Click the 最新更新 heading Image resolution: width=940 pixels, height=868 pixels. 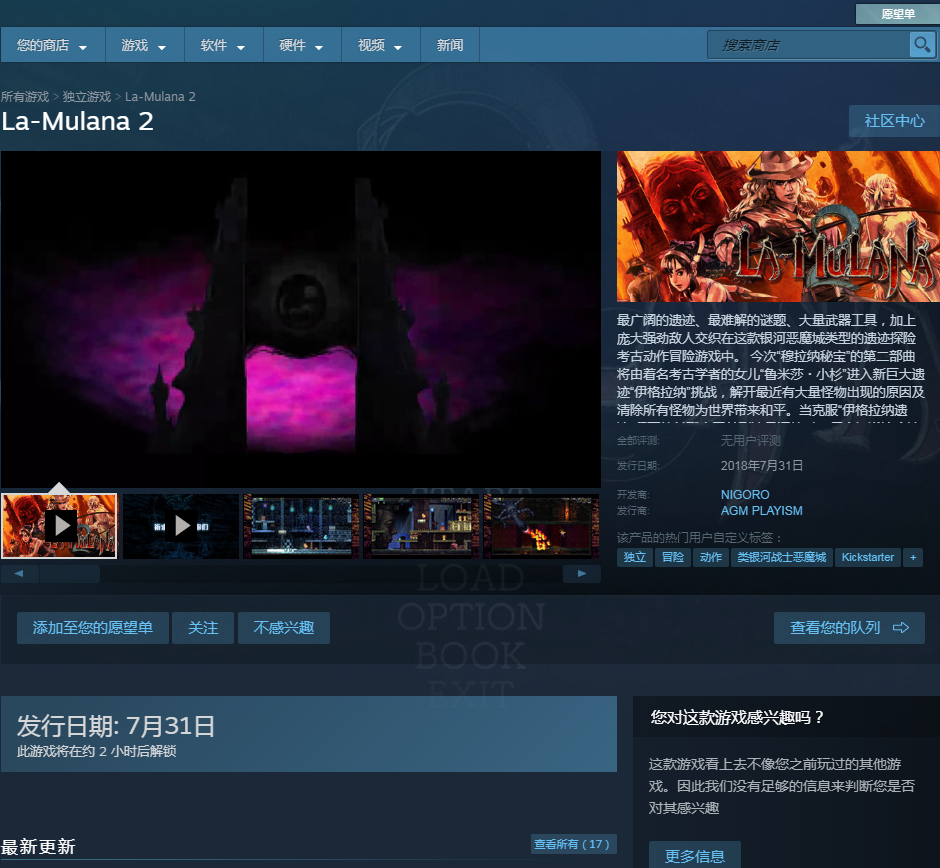click(38, 846)
